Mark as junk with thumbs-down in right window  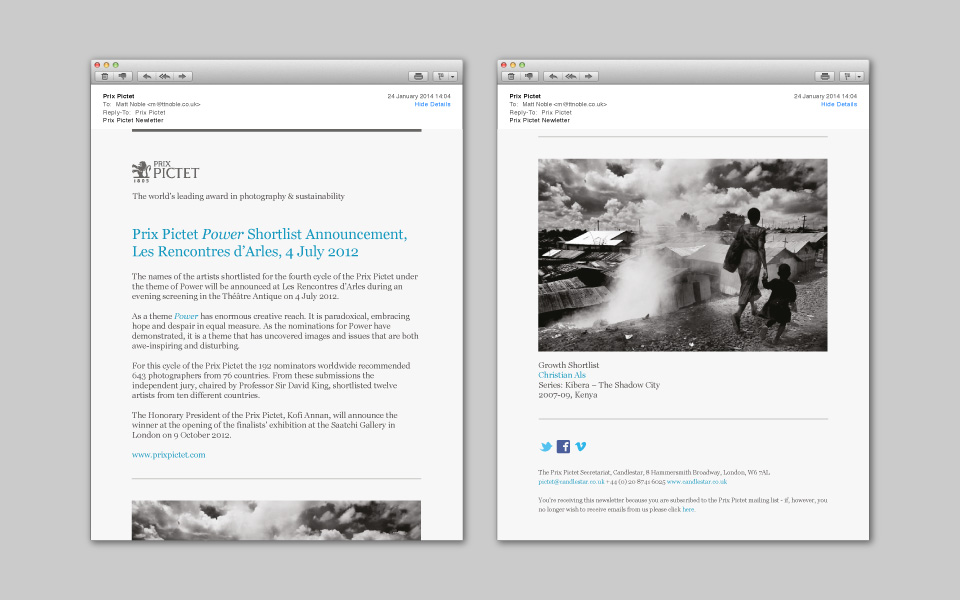(x=530, y=77)
